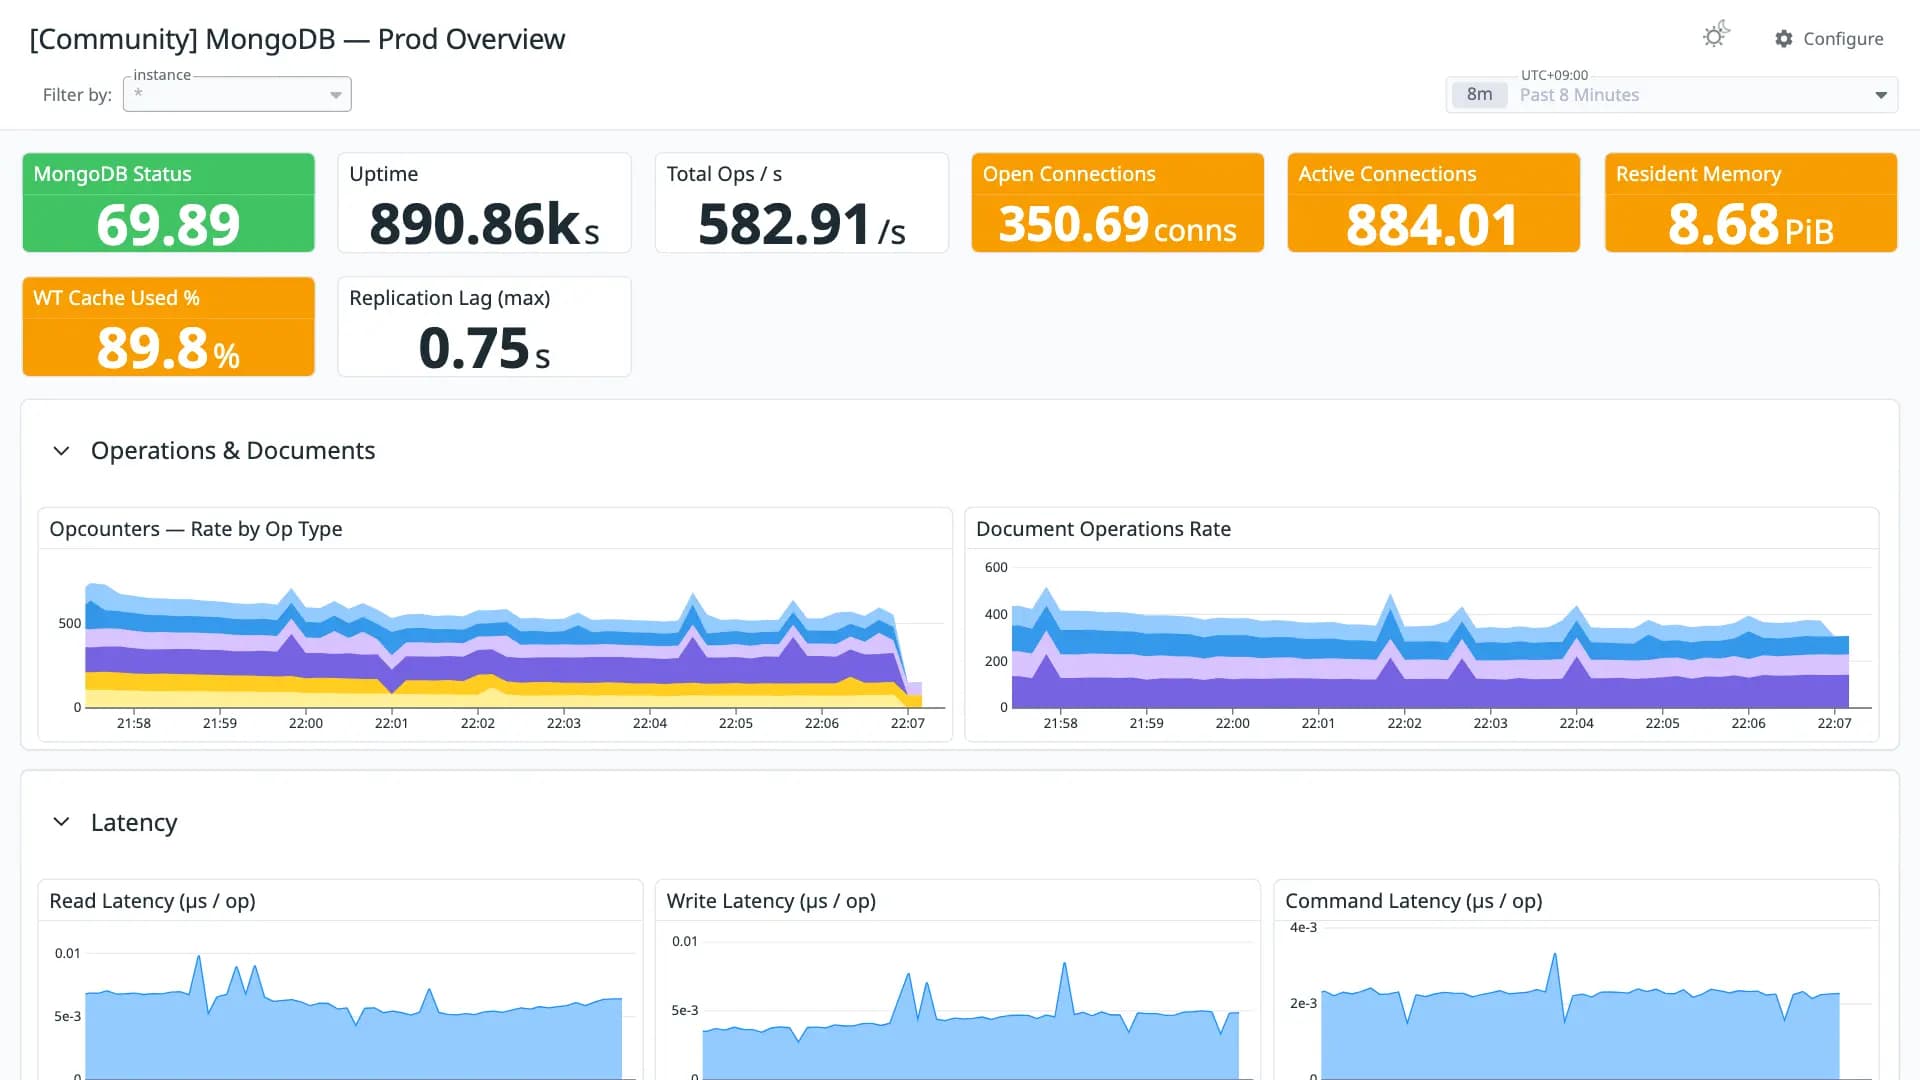Select the Active Connections panel
This screenshot has height=1080, width=1920.
[1433, 202]
